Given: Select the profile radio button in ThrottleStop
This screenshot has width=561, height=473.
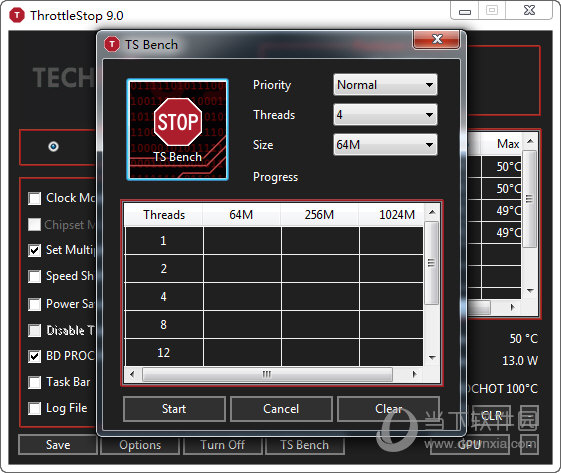Looking at the screenshot, I should click(x=53, y=146).
